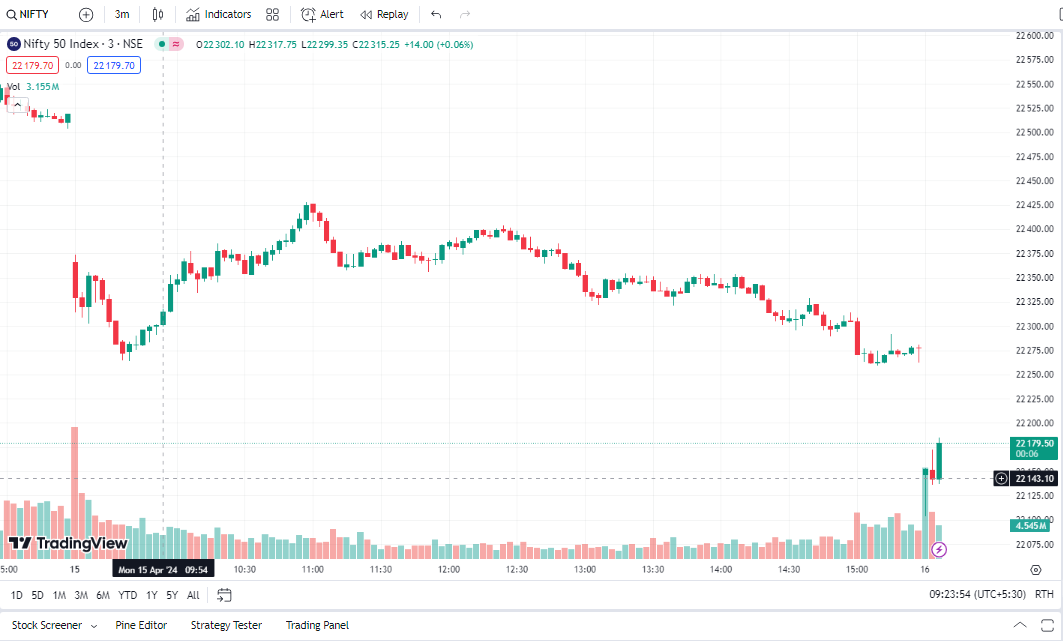Open the go-to-date calendar icon
Image resolution: width=1063 pixels, height=641 pixels.
pos(225,594)
